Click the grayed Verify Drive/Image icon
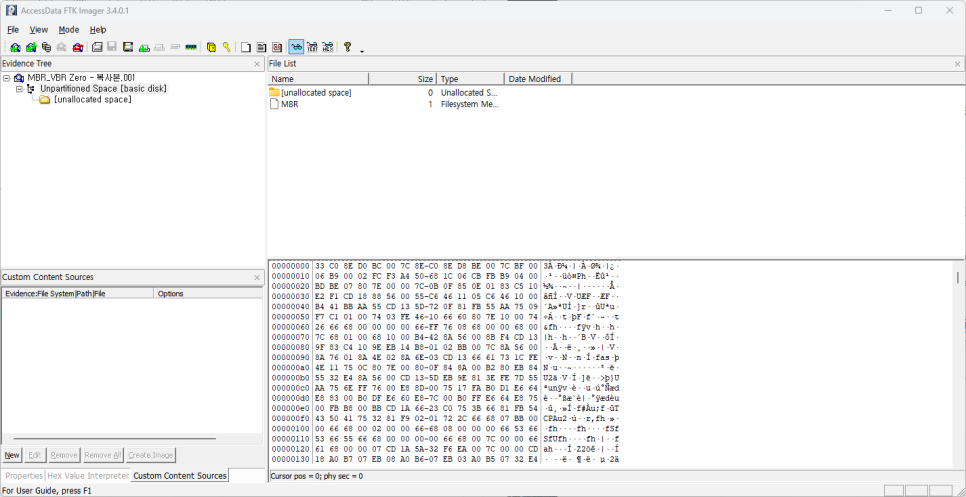The height and width of the screenshot is (497, 966). pyautogui.click(x=175, y=47)
